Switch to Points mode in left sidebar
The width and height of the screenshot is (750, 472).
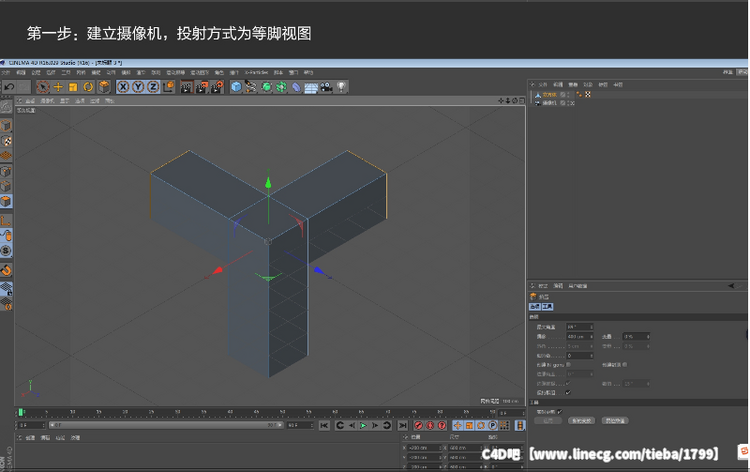point(6,171)
